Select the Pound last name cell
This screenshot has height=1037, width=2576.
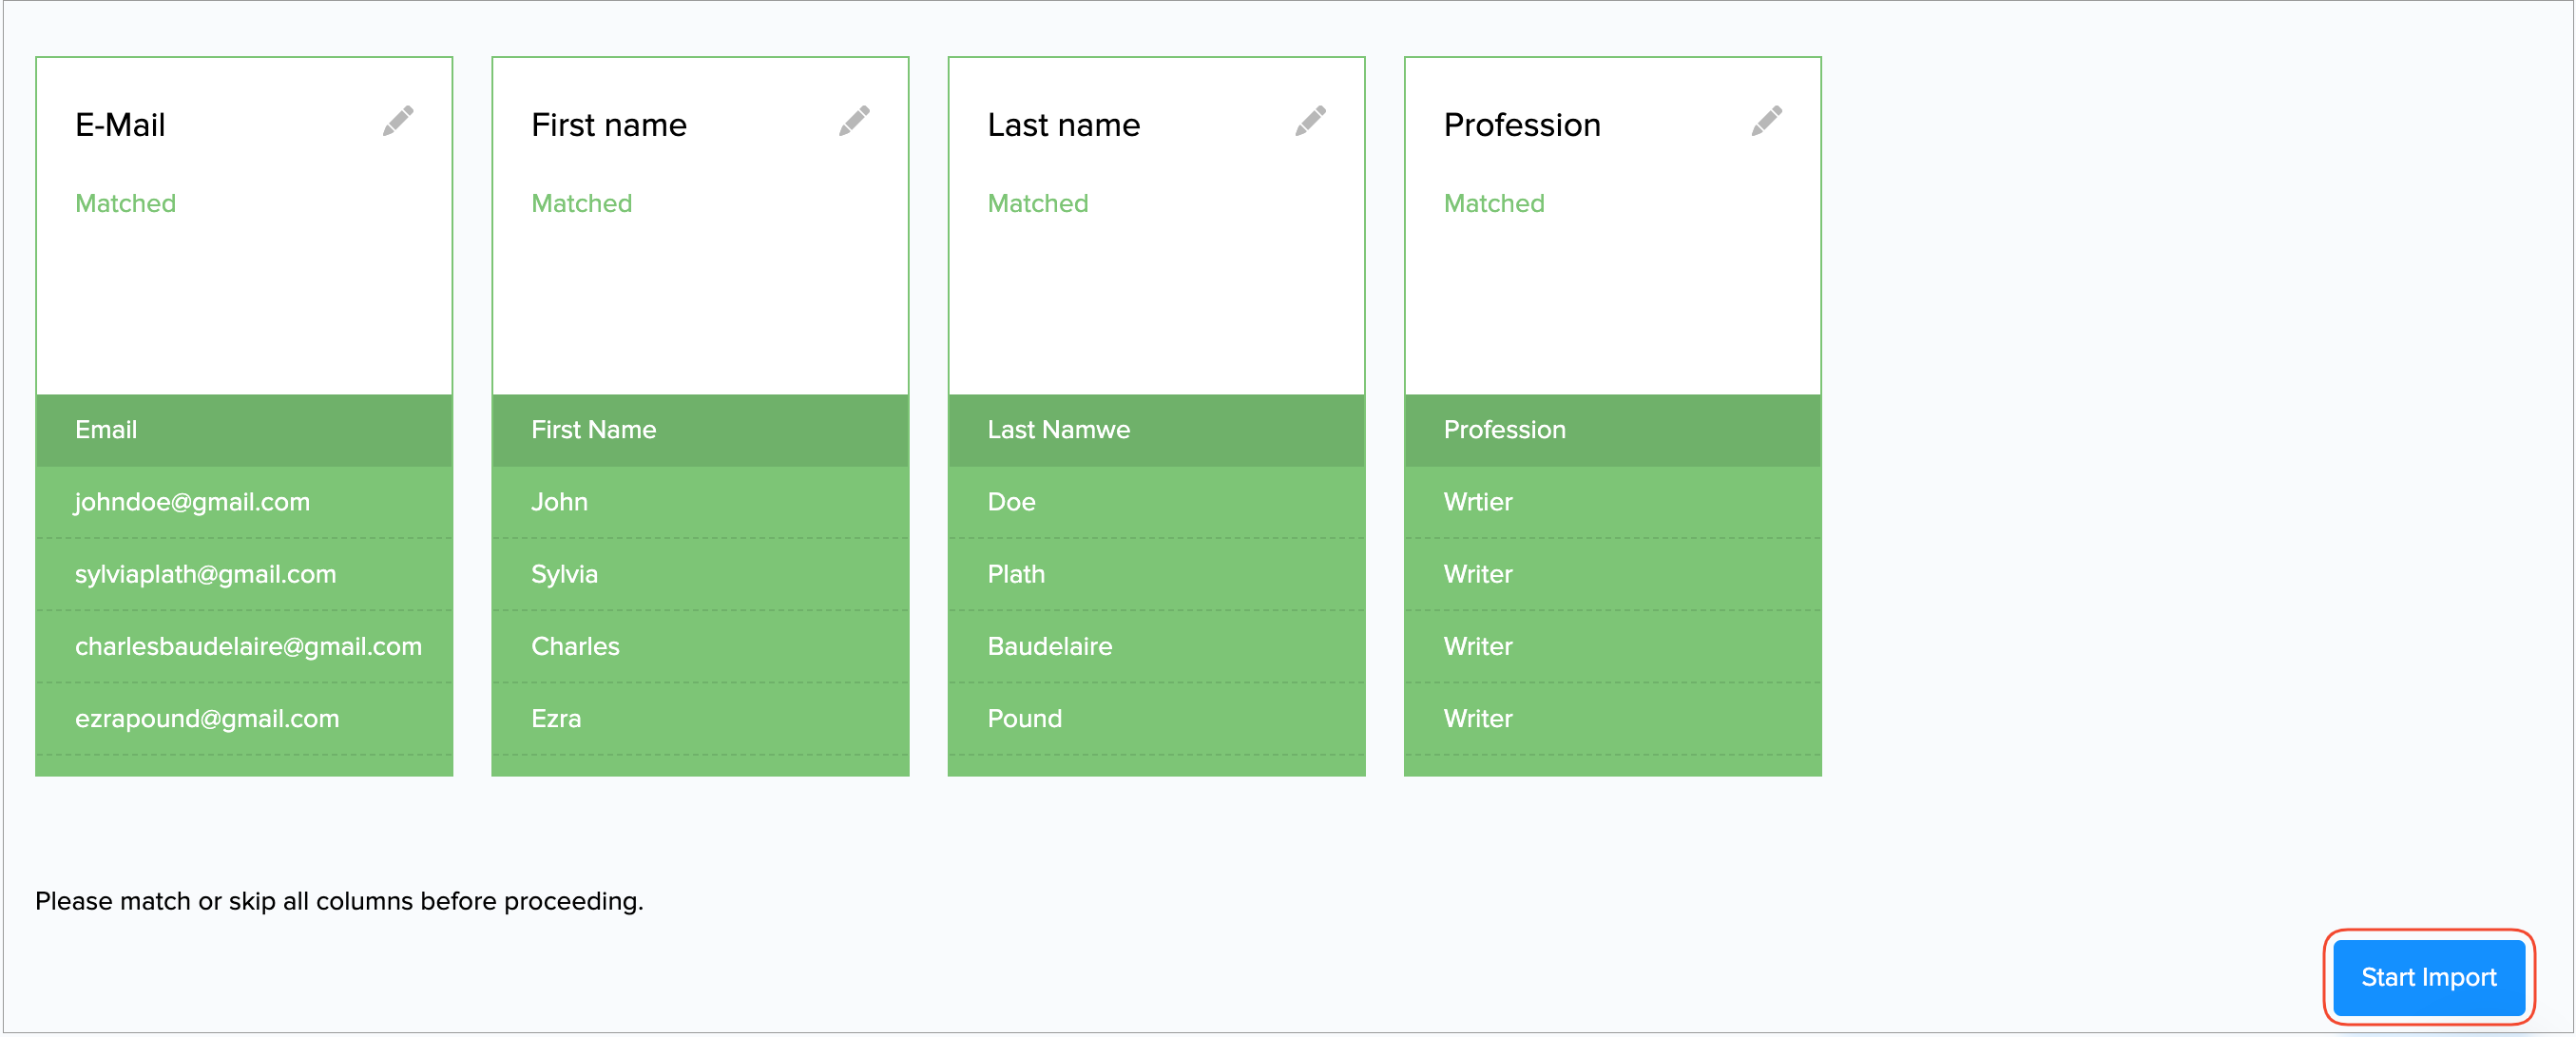[1024, 718]
